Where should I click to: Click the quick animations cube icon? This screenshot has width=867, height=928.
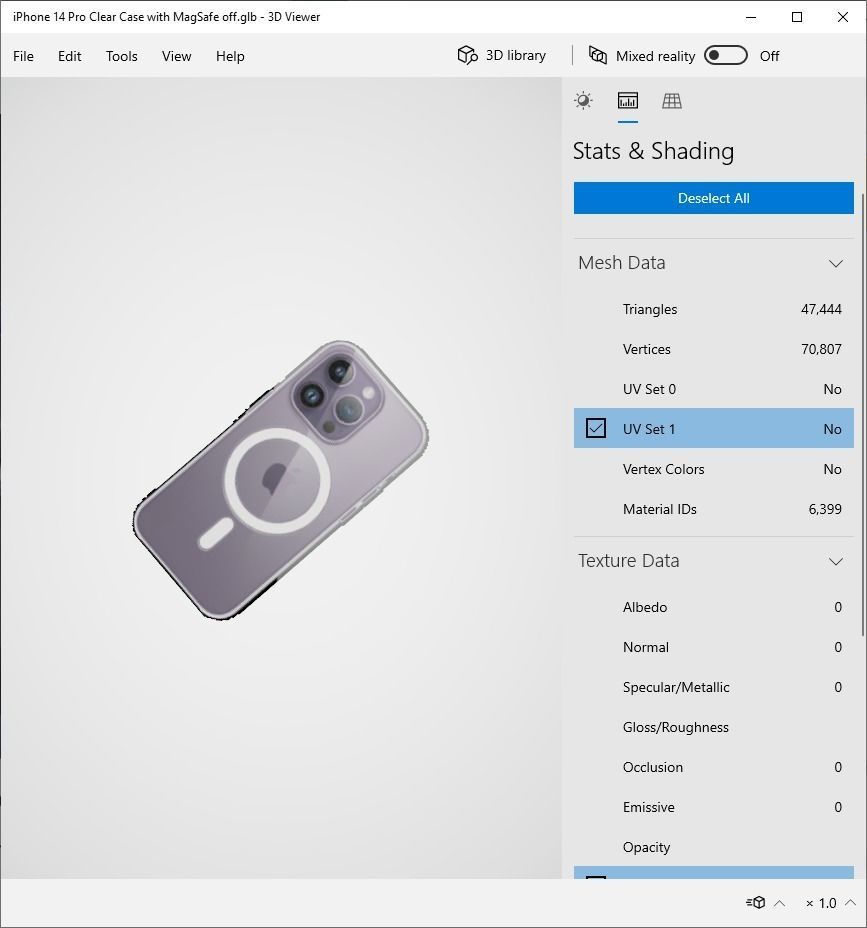coord(756,903)
